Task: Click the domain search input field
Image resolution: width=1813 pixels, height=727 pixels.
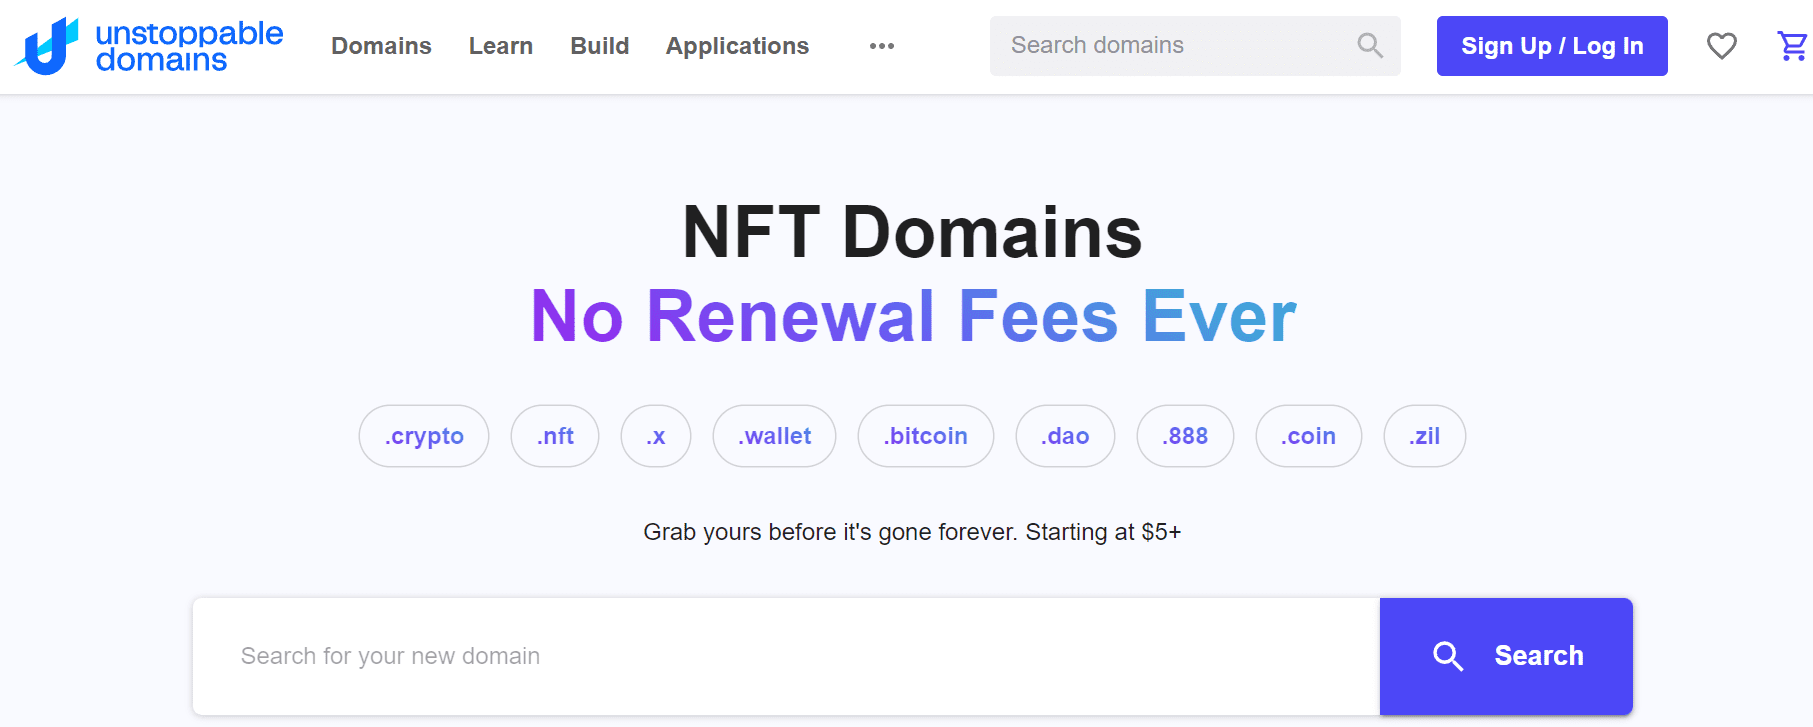Action: point(700,656)
